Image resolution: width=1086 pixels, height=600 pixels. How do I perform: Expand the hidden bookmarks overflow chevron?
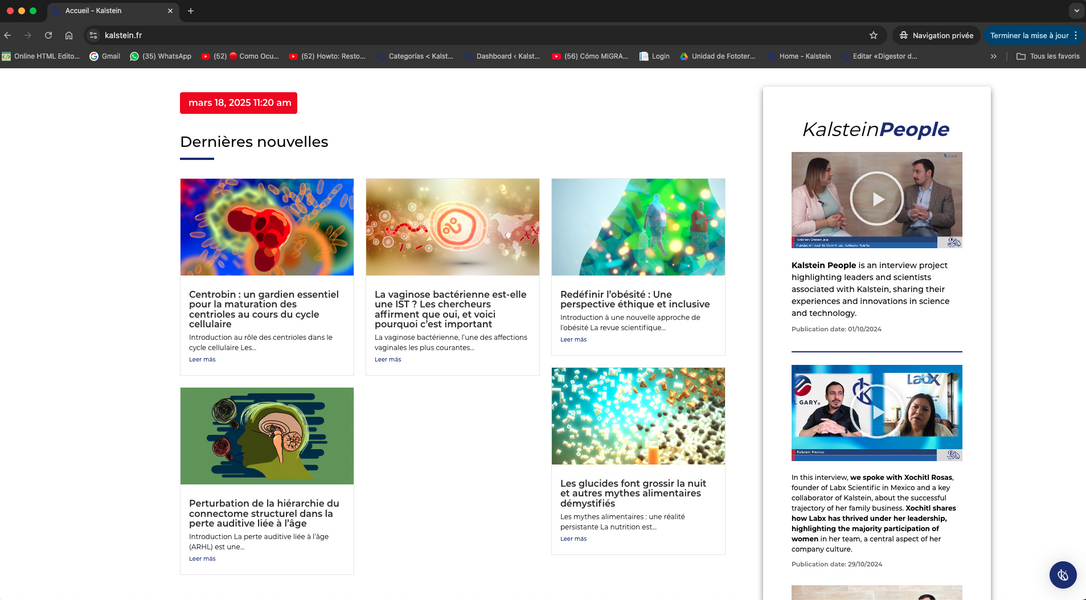pos(993,56)
